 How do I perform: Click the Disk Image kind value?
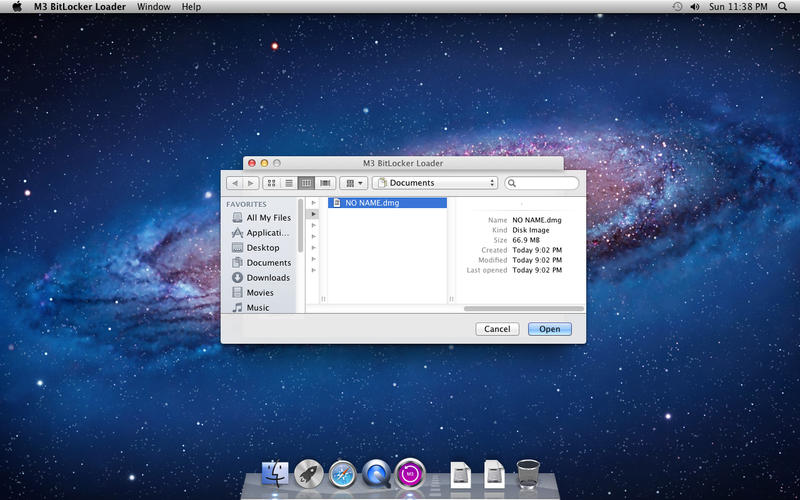[x=531, y=230]
